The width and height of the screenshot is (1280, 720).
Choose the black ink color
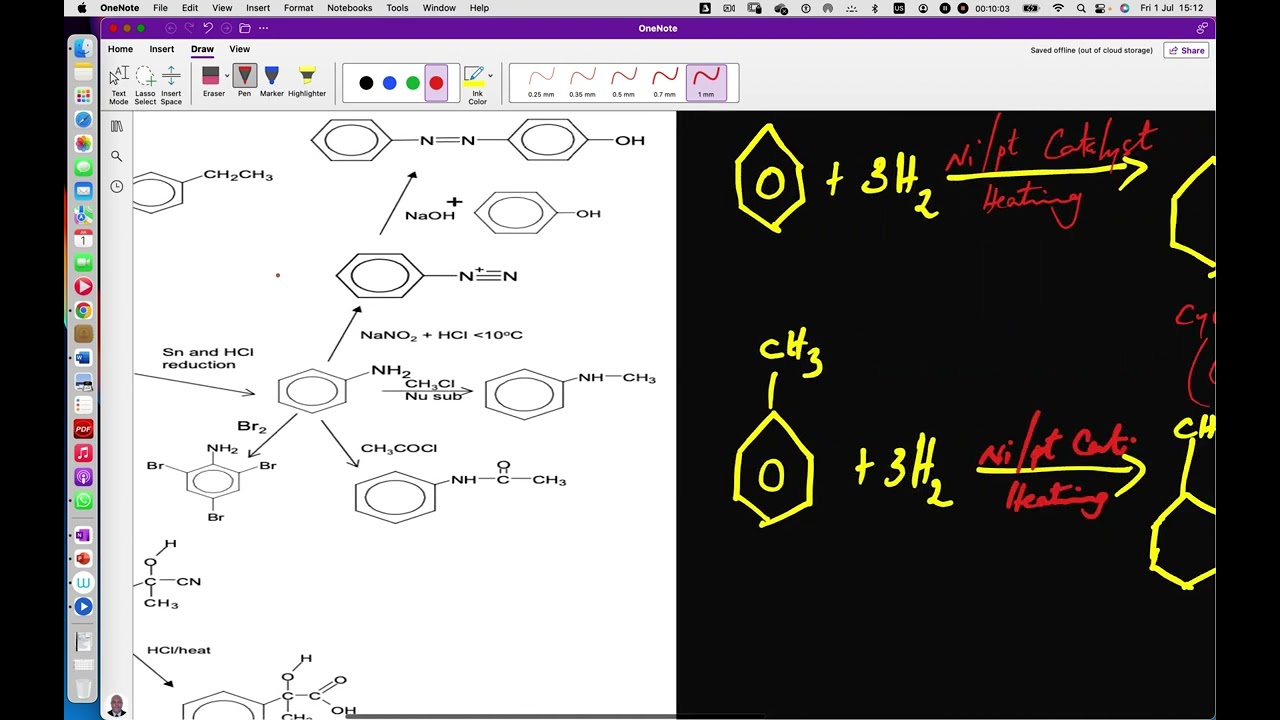coord(366,83)
